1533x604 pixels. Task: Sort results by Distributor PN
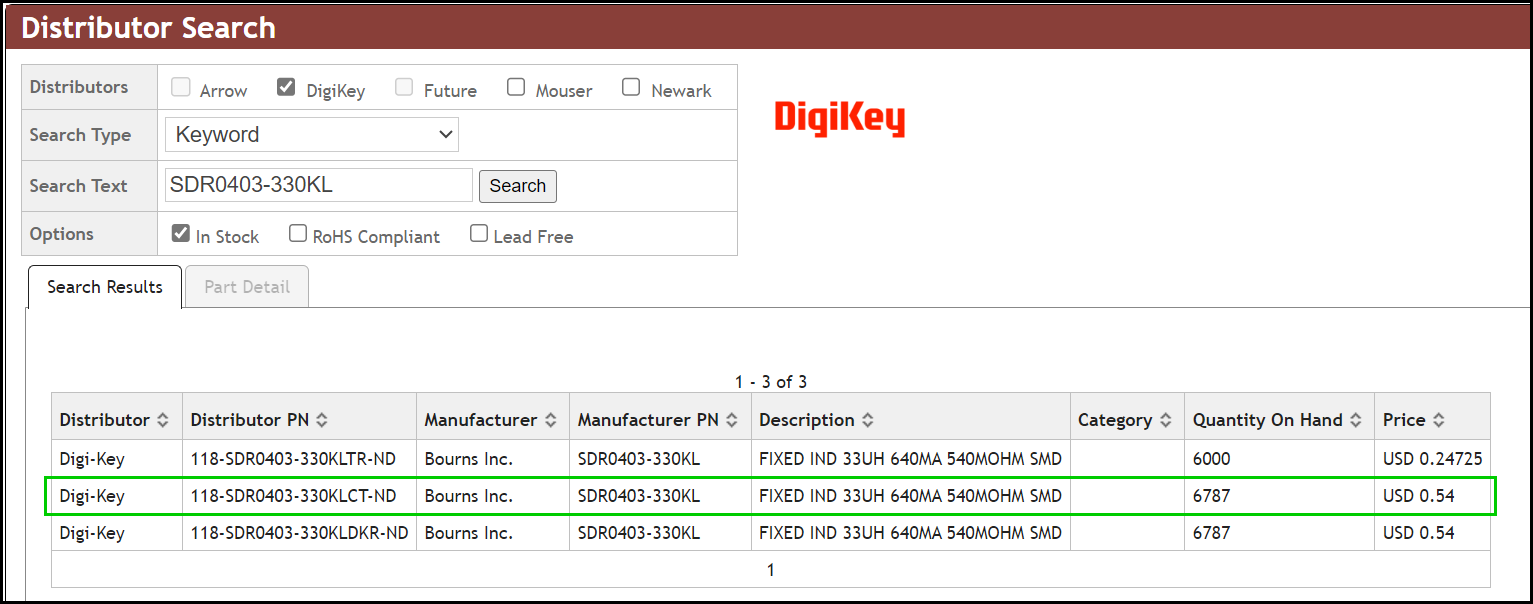pos(320,419)
